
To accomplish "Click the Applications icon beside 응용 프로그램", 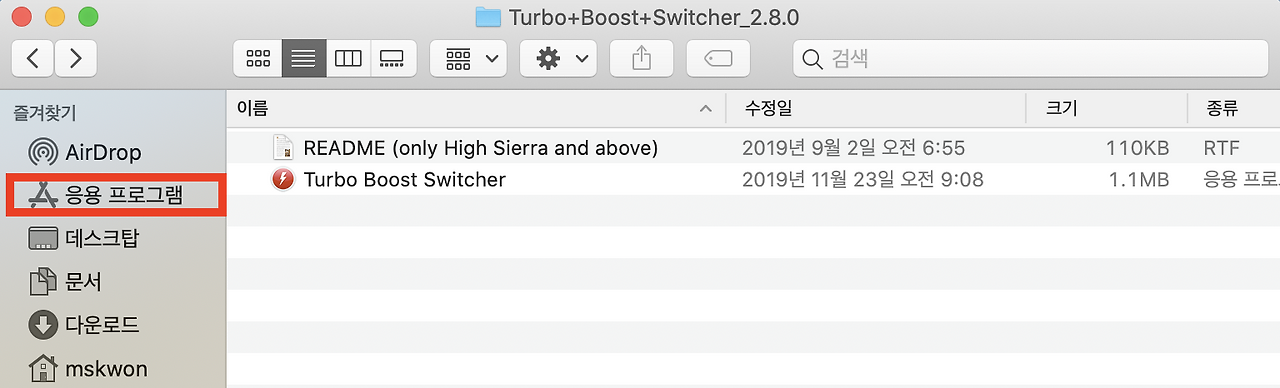I will (43, 195).
